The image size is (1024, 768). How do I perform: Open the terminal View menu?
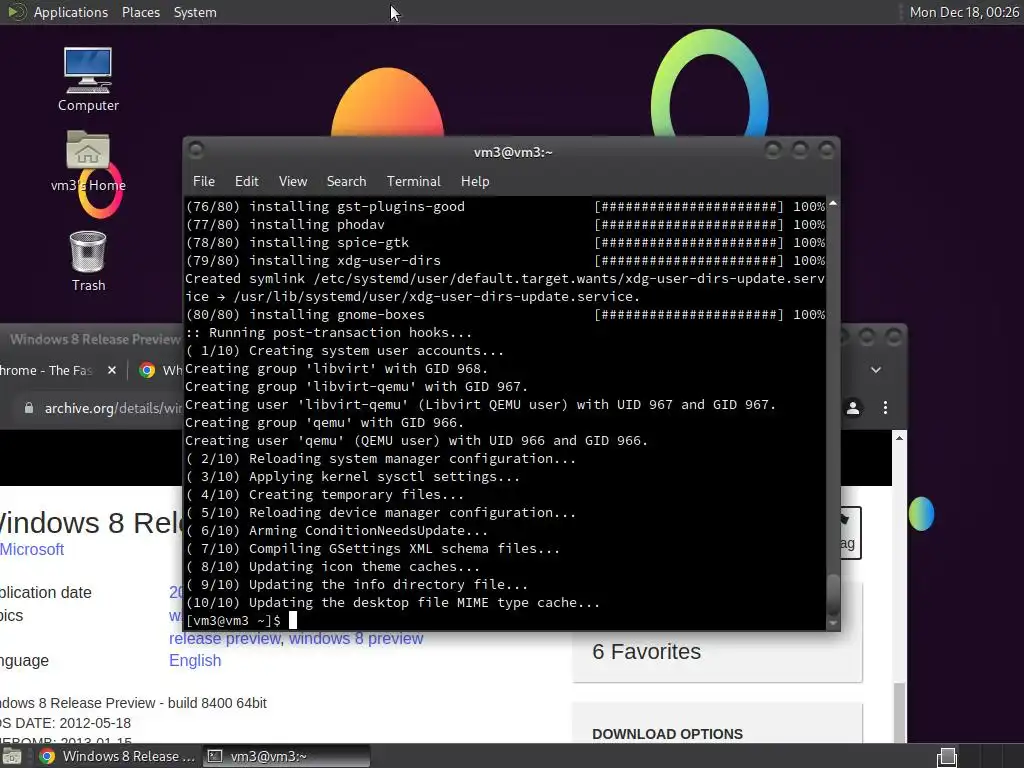[x=293, y=182]
